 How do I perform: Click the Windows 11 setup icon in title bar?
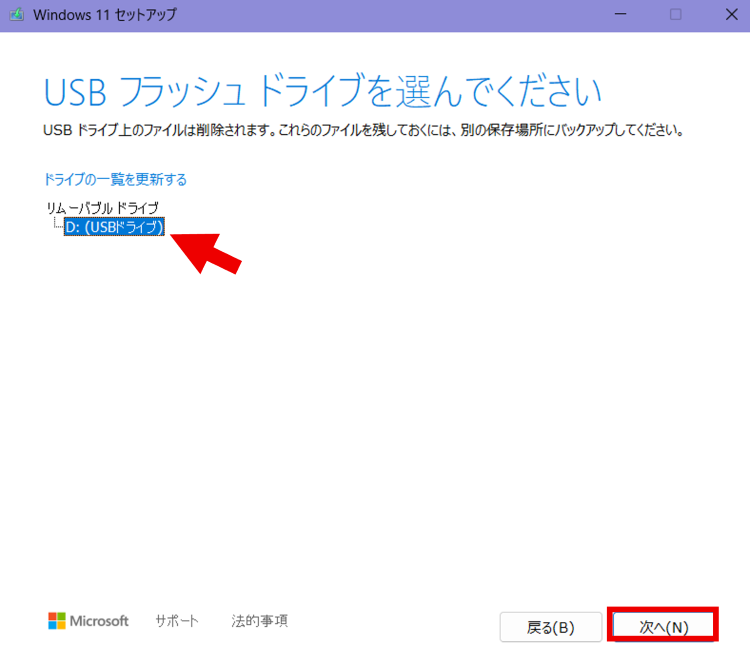coord(17,15)
